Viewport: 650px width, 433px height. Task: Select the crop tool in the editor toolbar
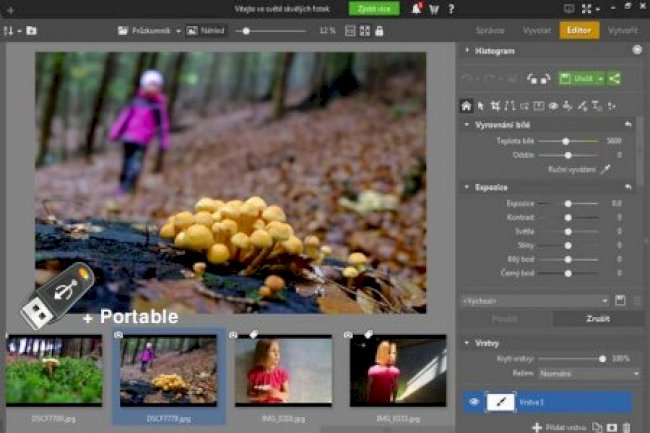pos(495,105)
